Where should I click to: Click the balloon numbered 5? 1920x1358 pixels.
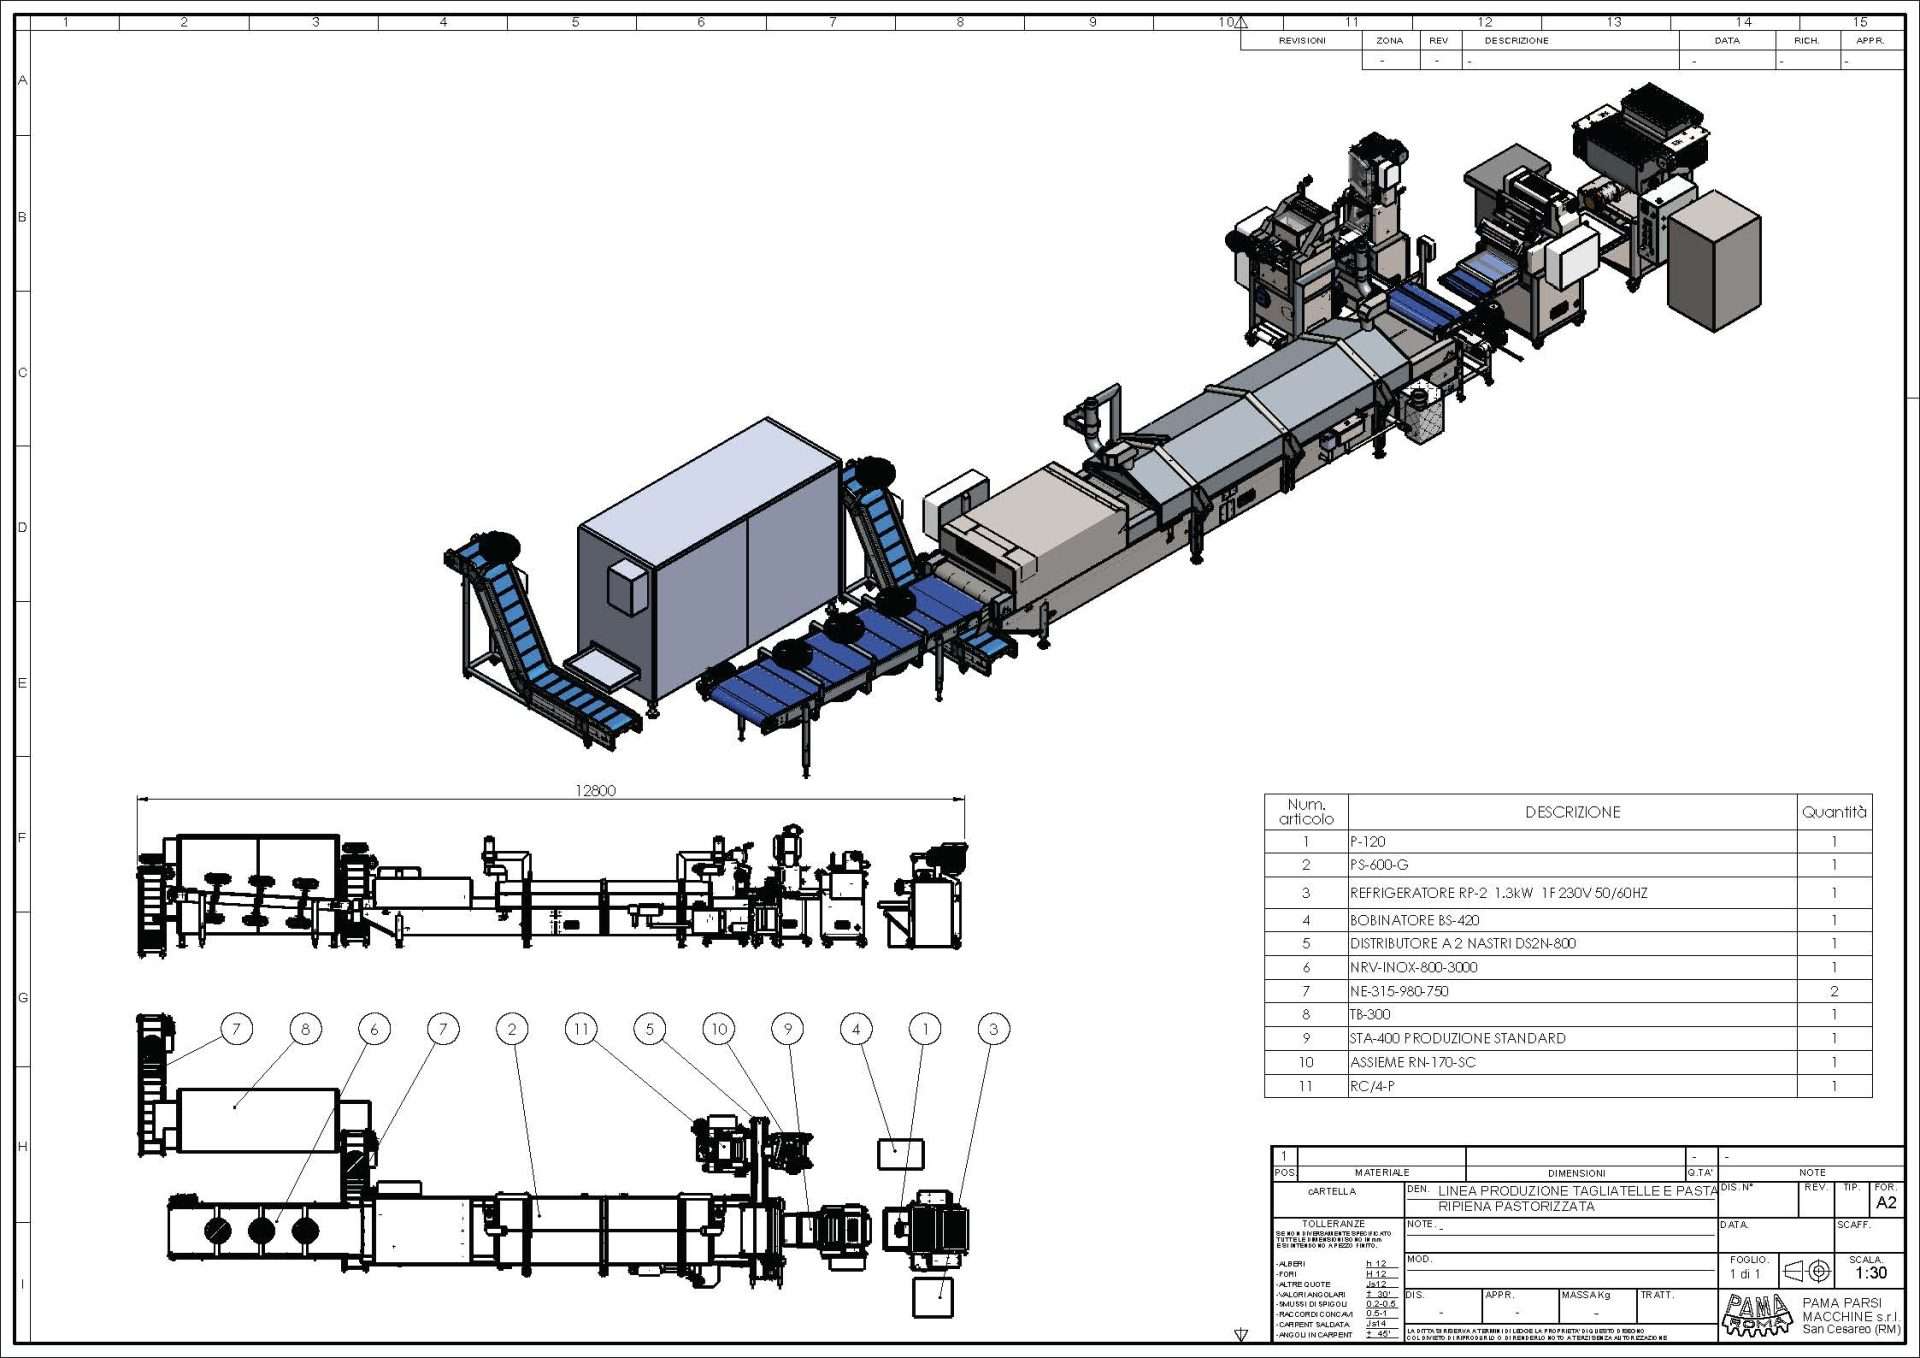click(650, 1028)
